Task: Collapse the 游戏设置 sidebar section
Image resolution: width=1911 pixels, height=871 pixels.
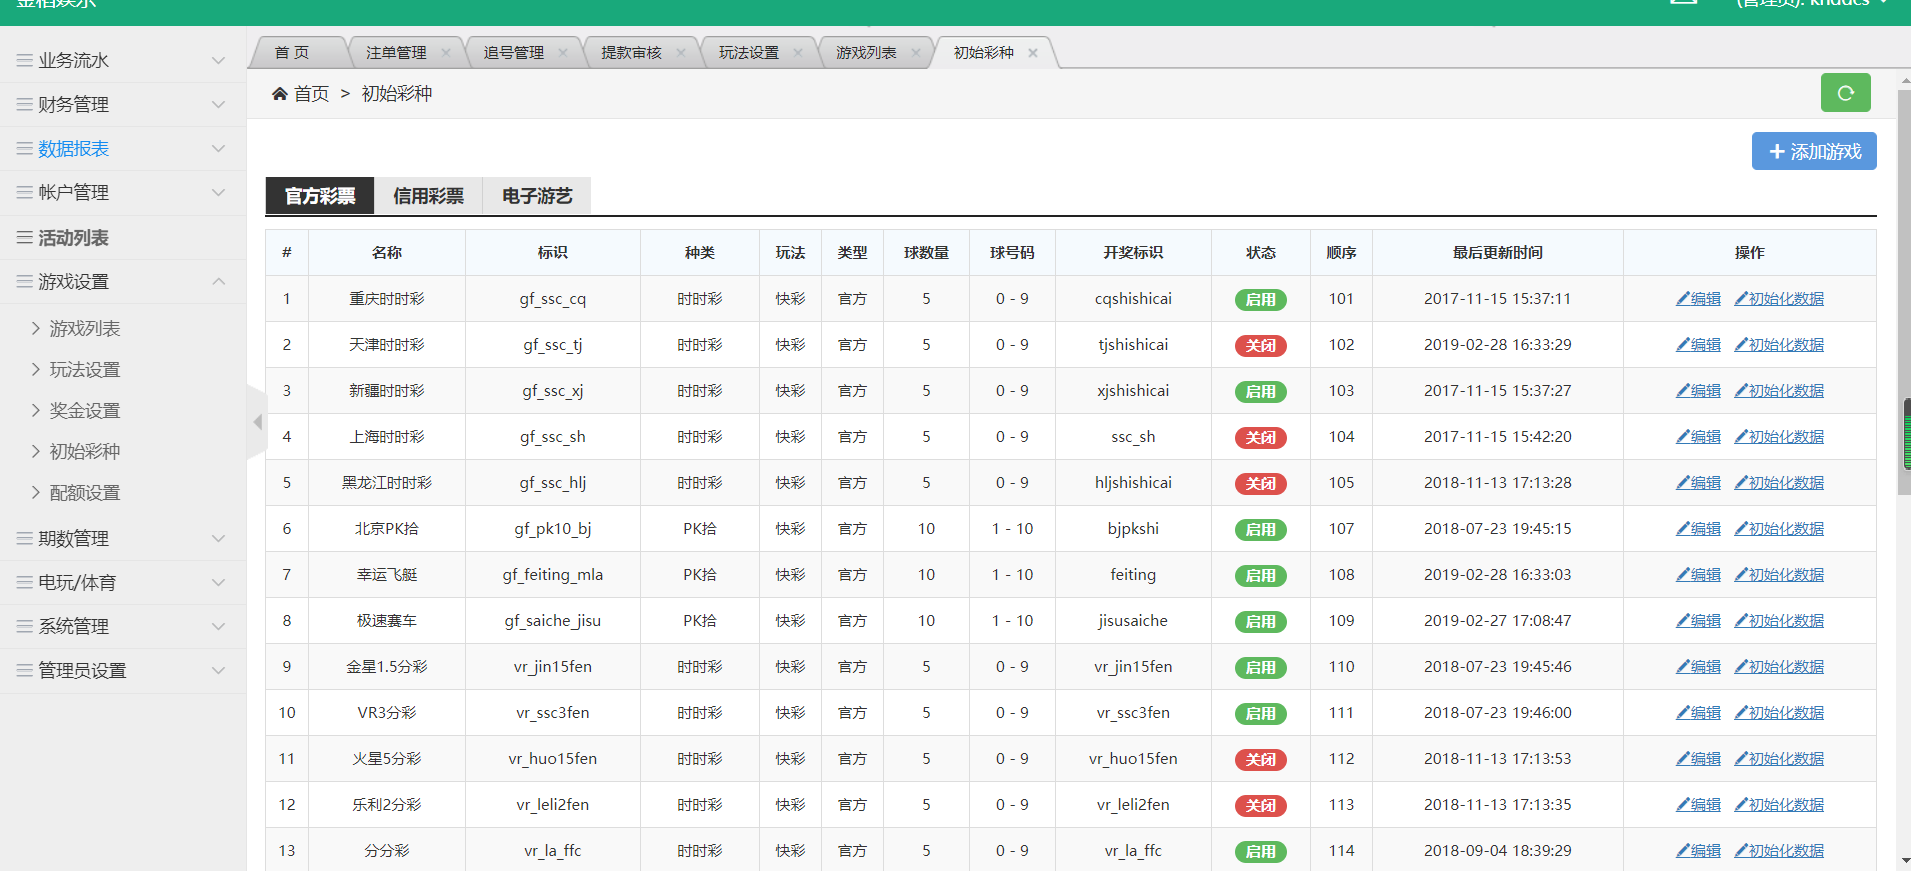Action: coord(122,282)
